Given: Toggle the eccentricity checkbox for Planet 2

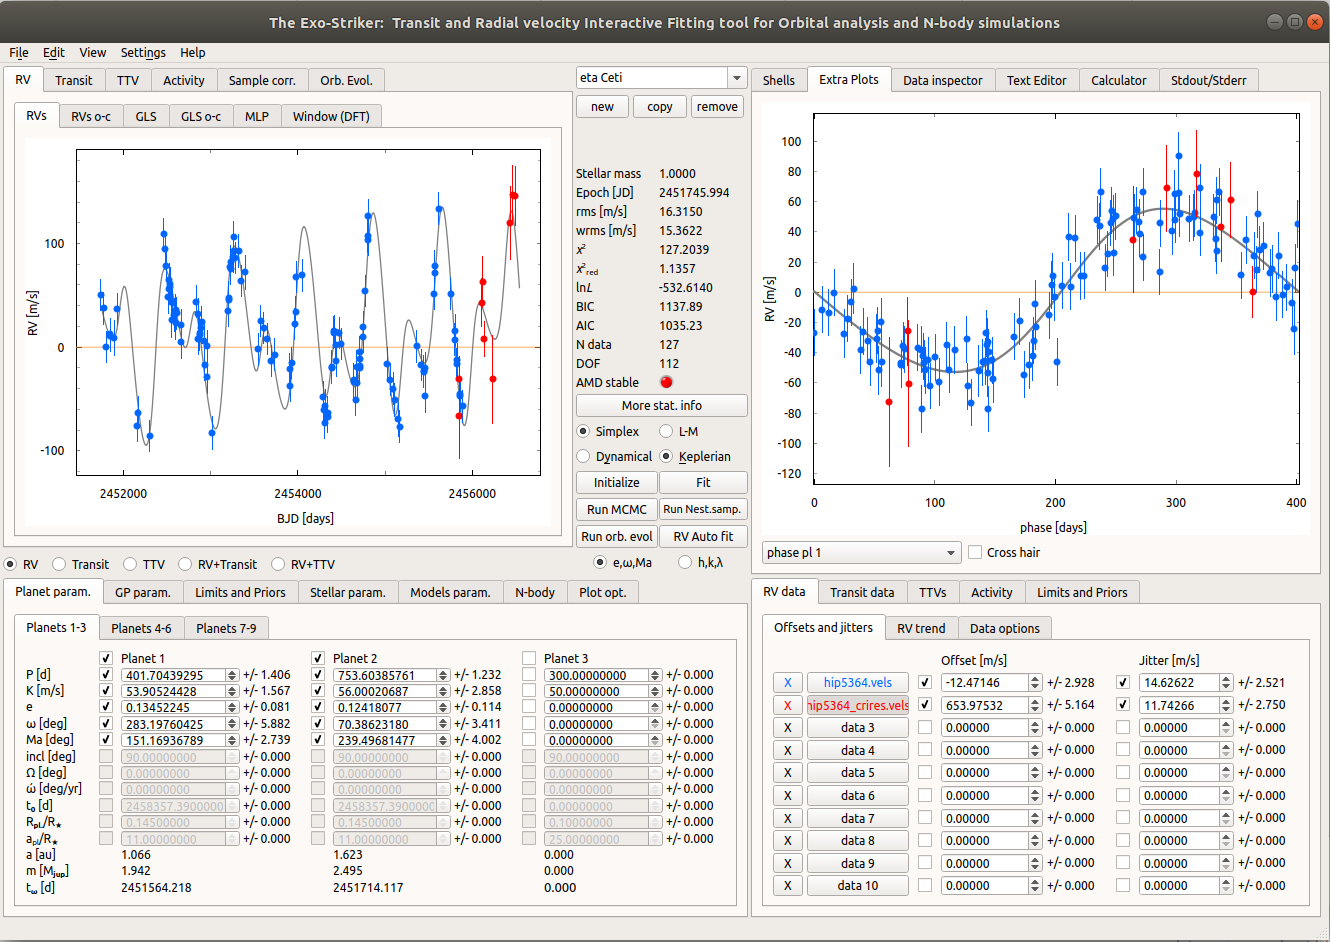Looking at the screenshot, I should 317,707.
